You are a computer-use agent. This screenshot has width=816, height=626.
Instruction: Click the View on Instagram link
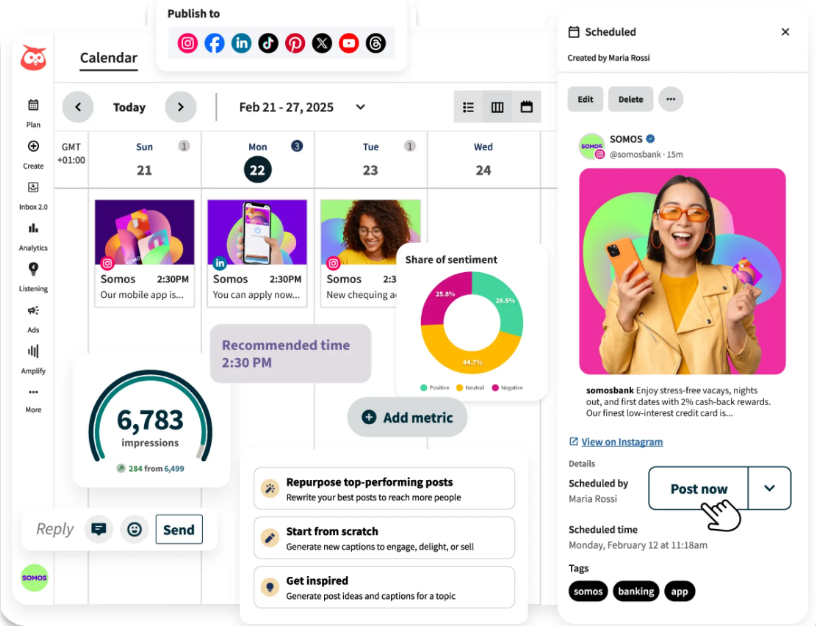point(622,442)
